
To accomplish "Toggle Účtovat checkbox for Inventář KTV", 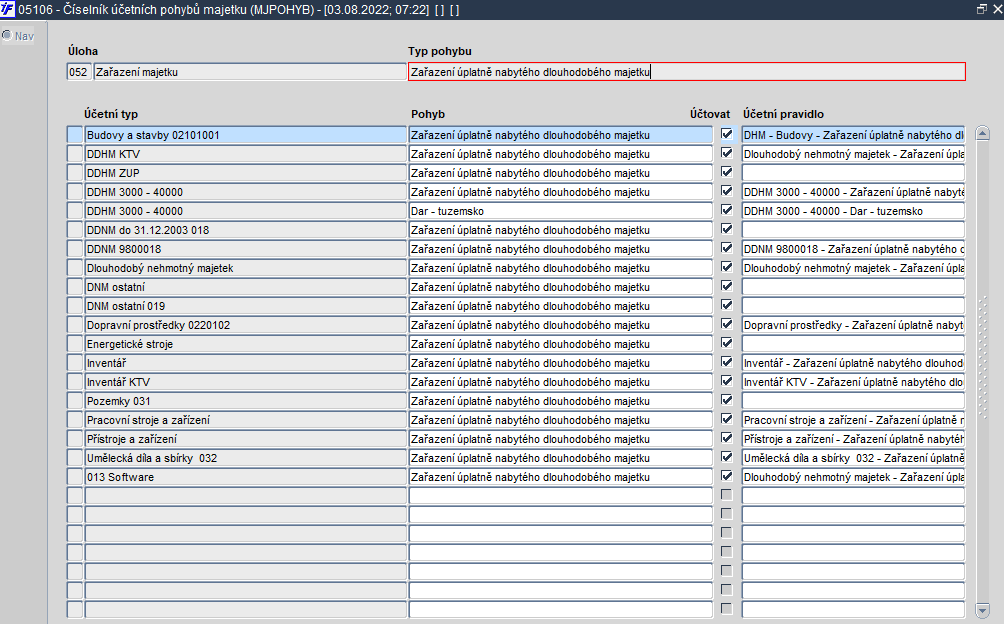I will pyautogui.click(x=726, y=381).
